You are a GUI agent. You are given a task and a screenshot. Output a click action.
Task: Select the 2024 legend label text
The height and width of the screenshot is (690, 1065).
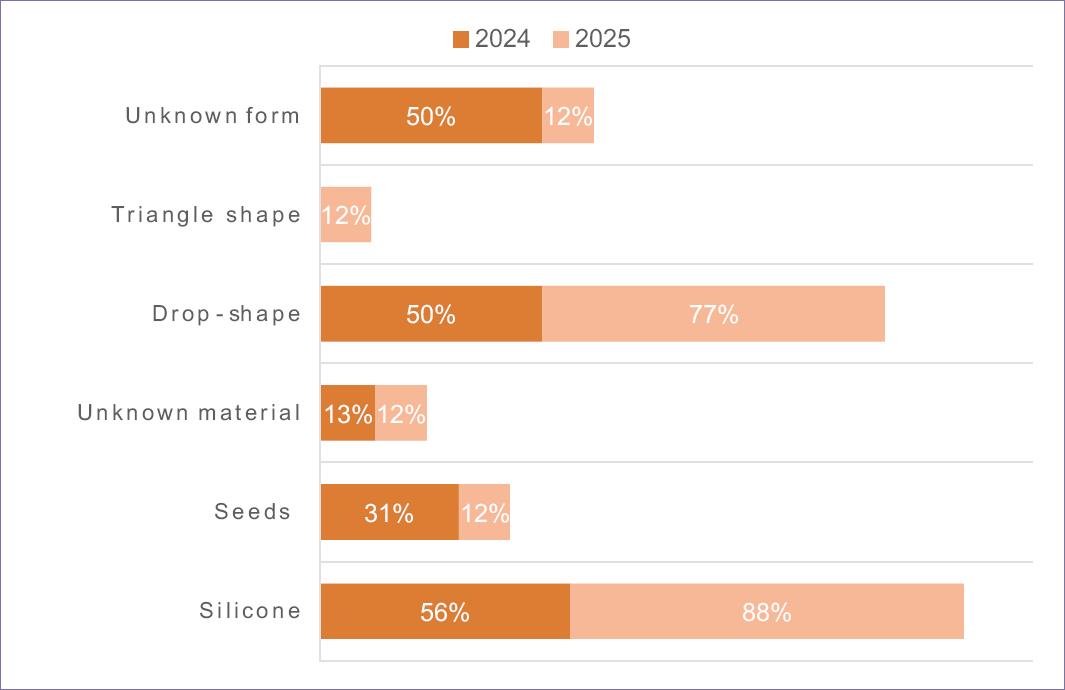tap(503, 40)
